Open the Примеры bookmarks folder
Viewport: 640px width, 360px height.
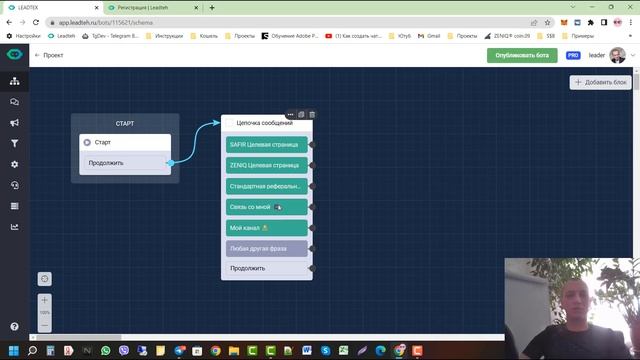[578, 36]
